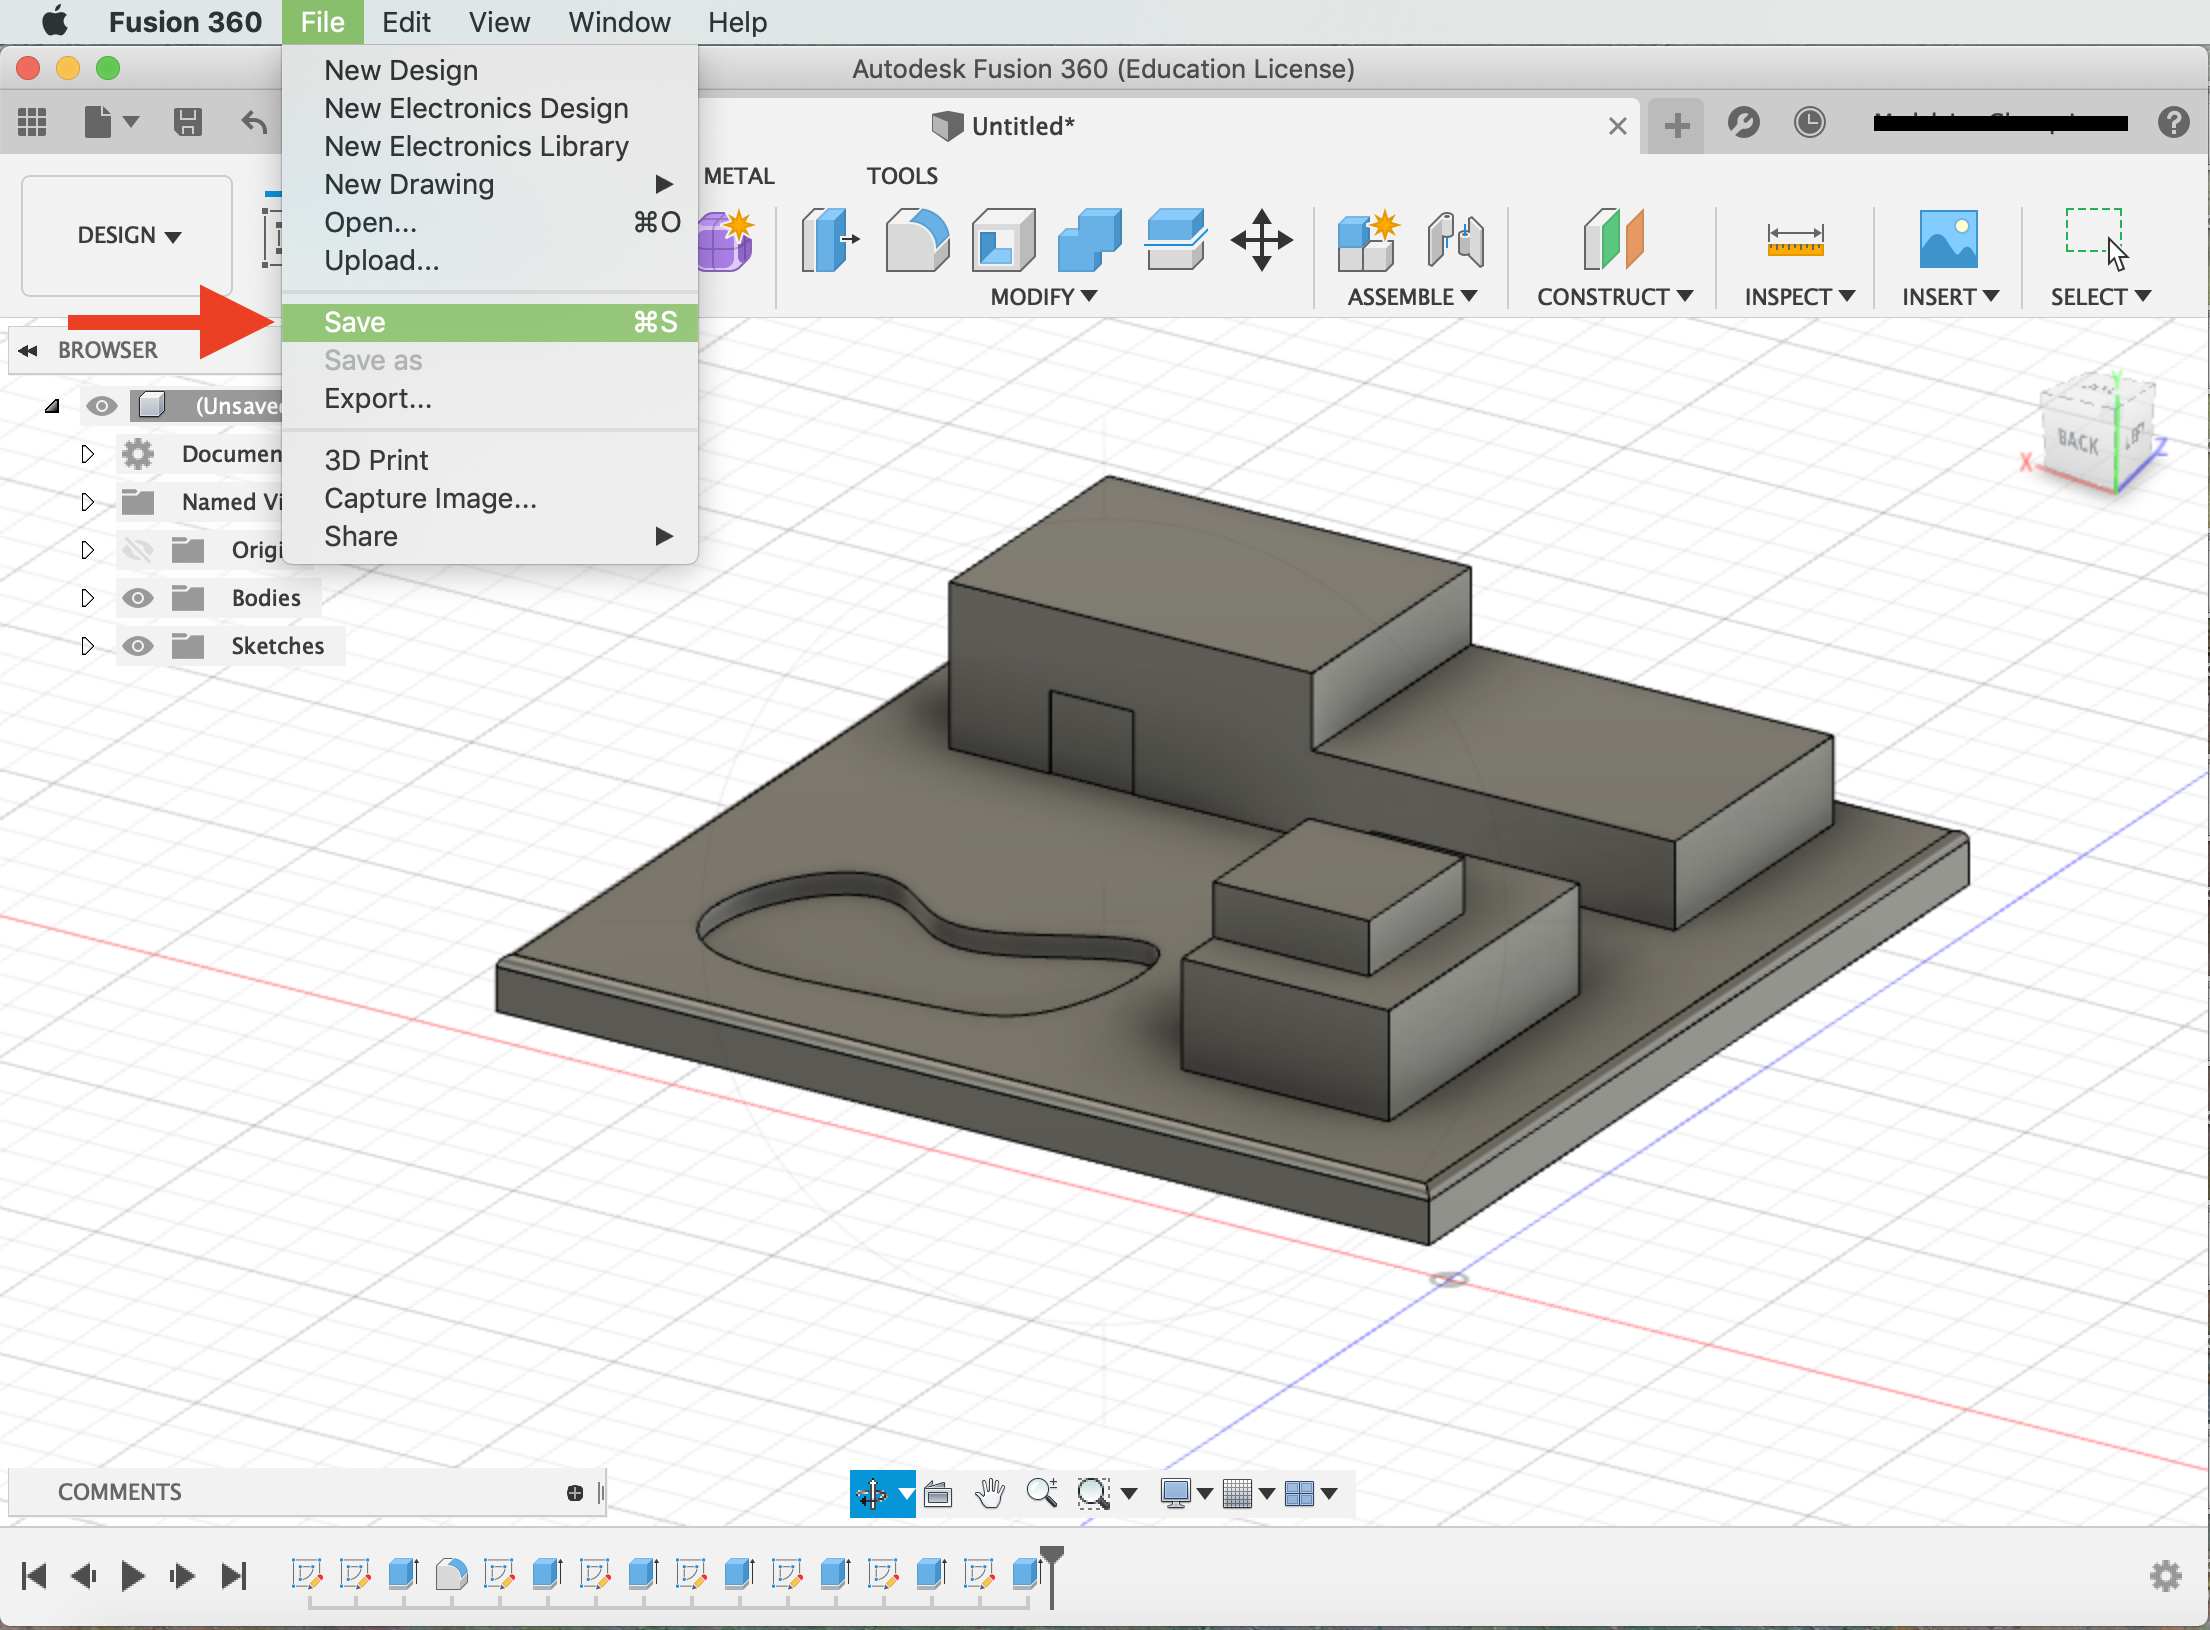Select the Press Pull tool icon
The image size is (2210, 1630).
(830, 240)
